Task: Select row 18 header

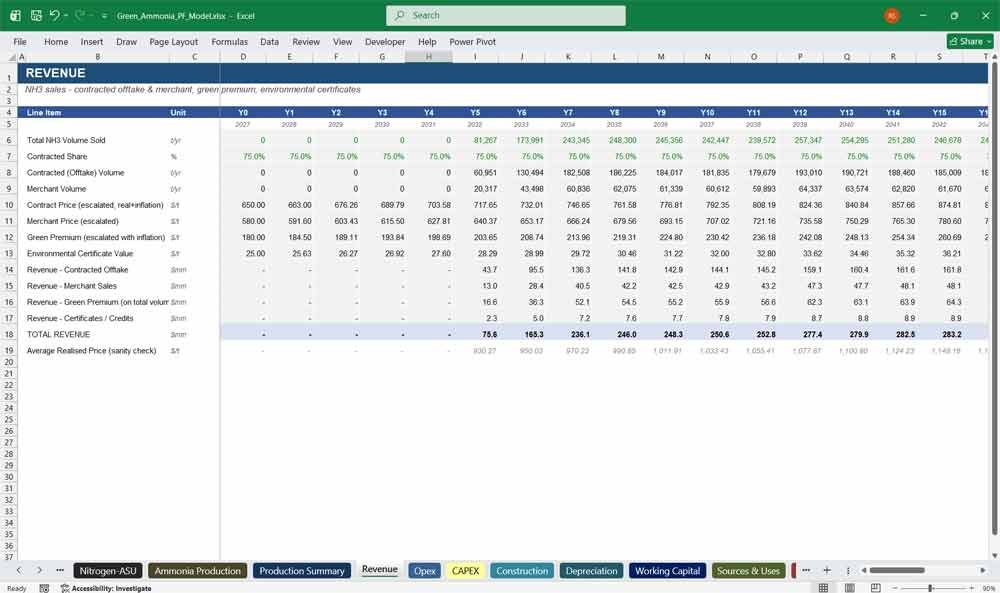Action: [x=9, y=334]
